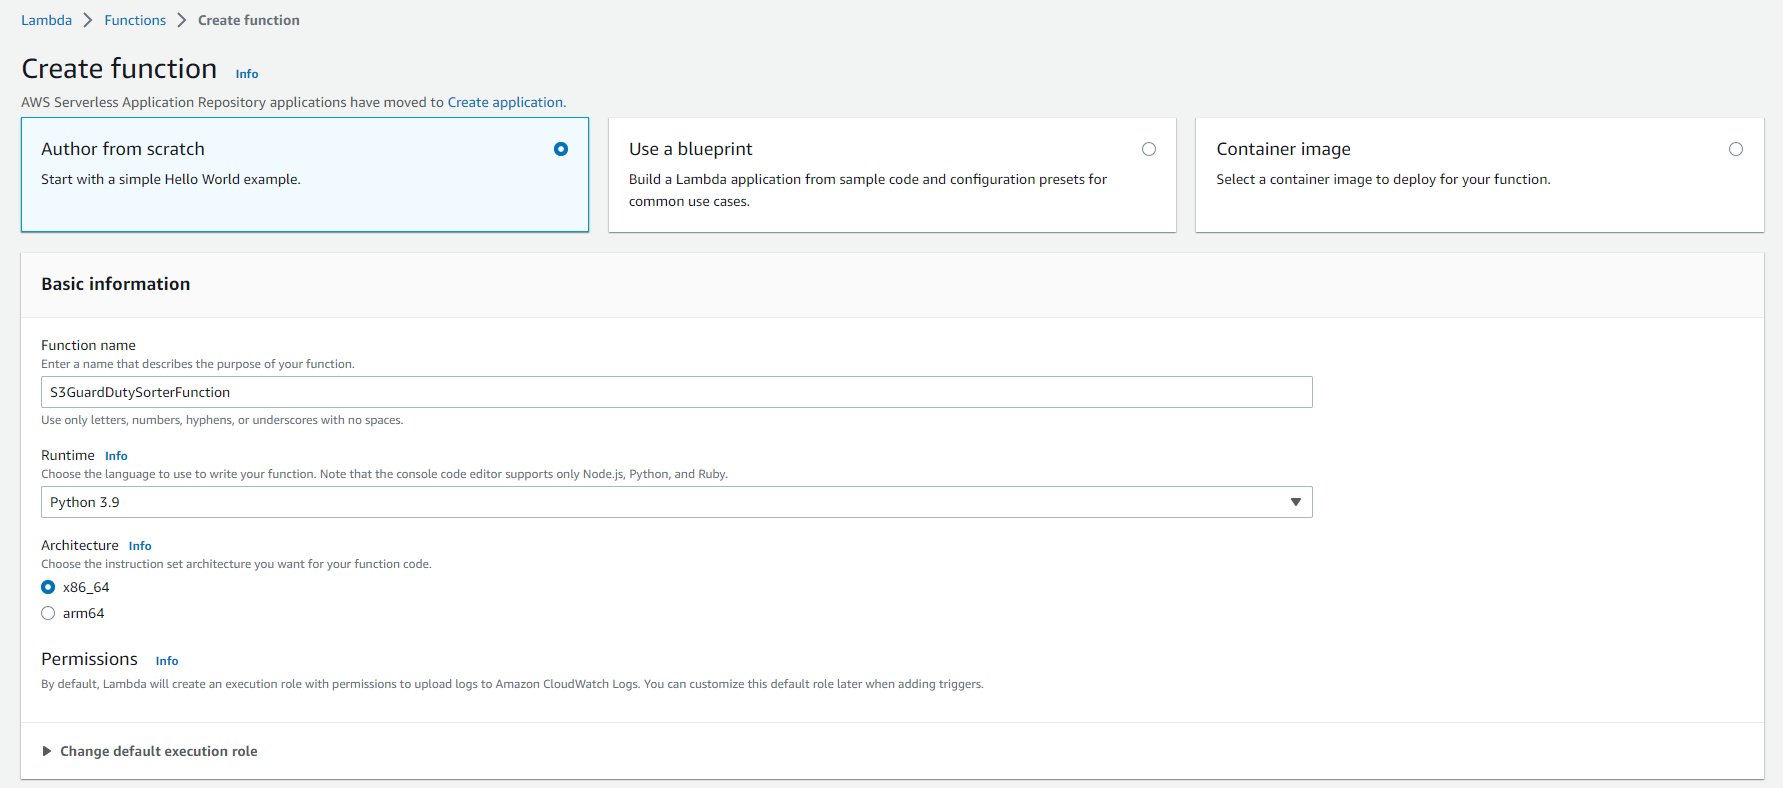Screen dimensions: 1783x788
Task: Select x86_64 architecture
Action: pos(48,587)
